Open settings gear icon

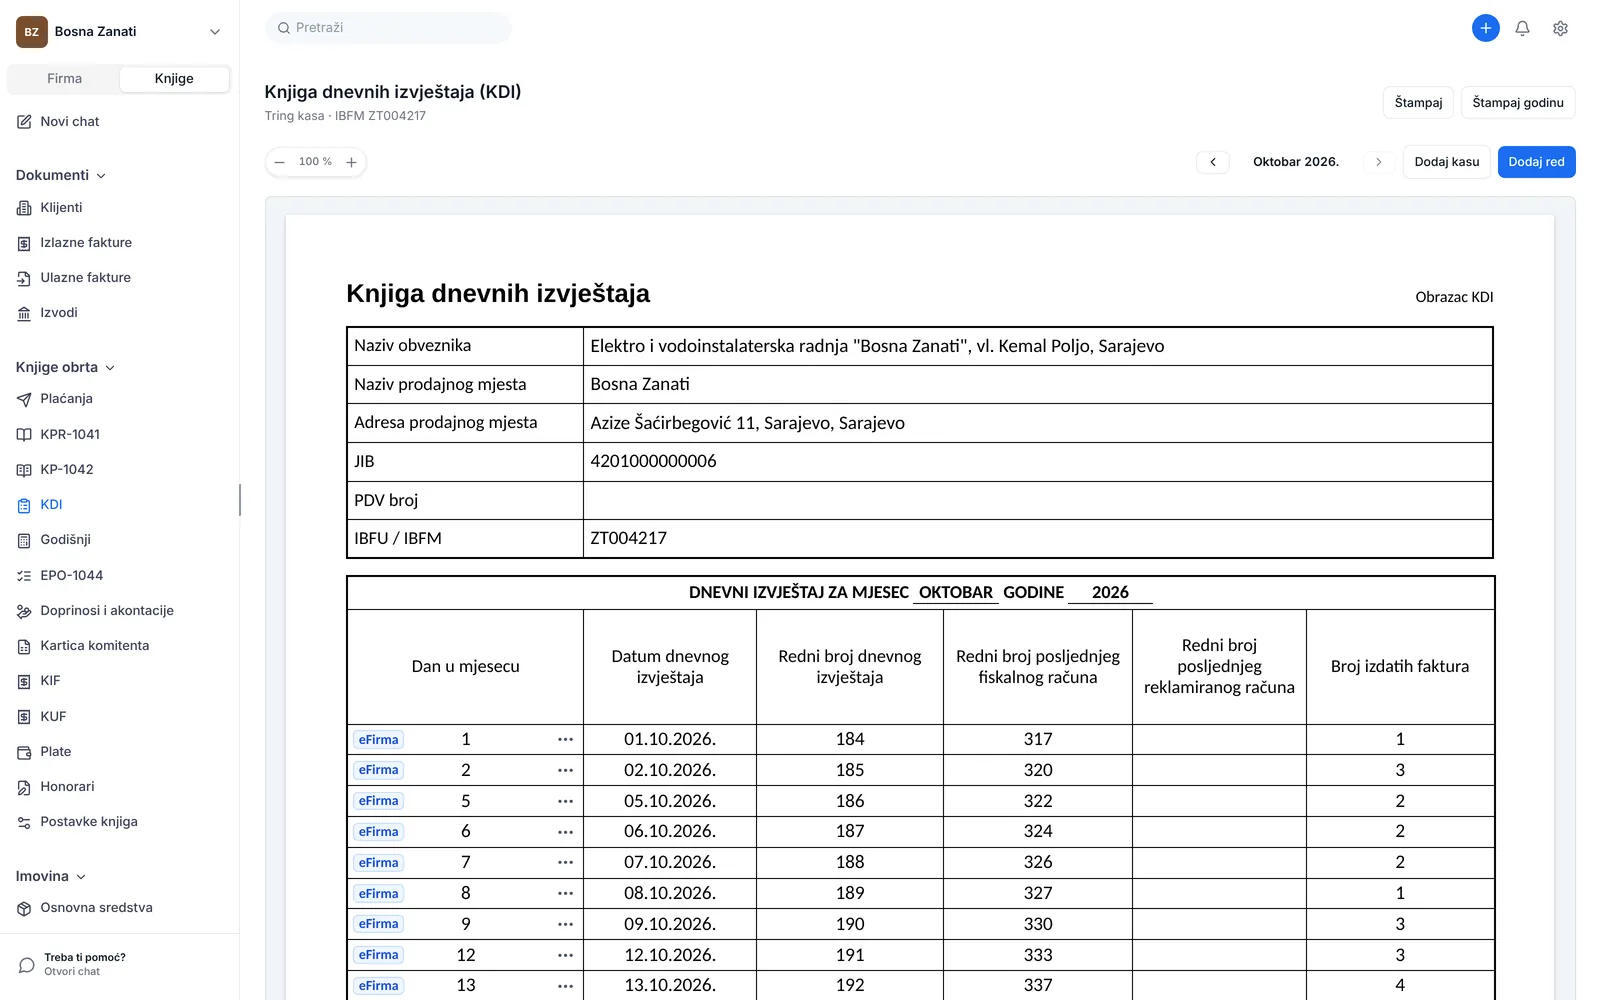pyautogui.click(x=1560, y=28)
